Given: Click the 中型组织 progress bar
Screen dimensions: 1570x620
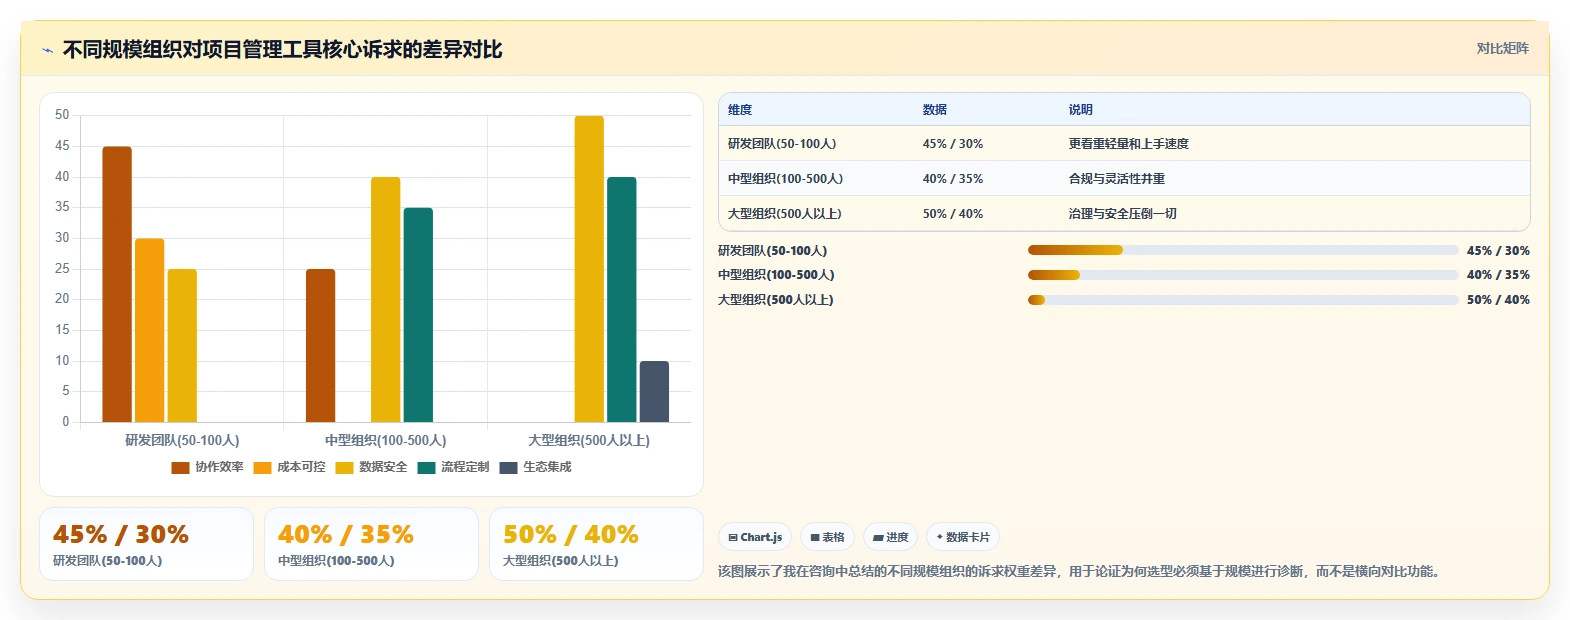Looking at the screenshot, I should coord(1243,275).
